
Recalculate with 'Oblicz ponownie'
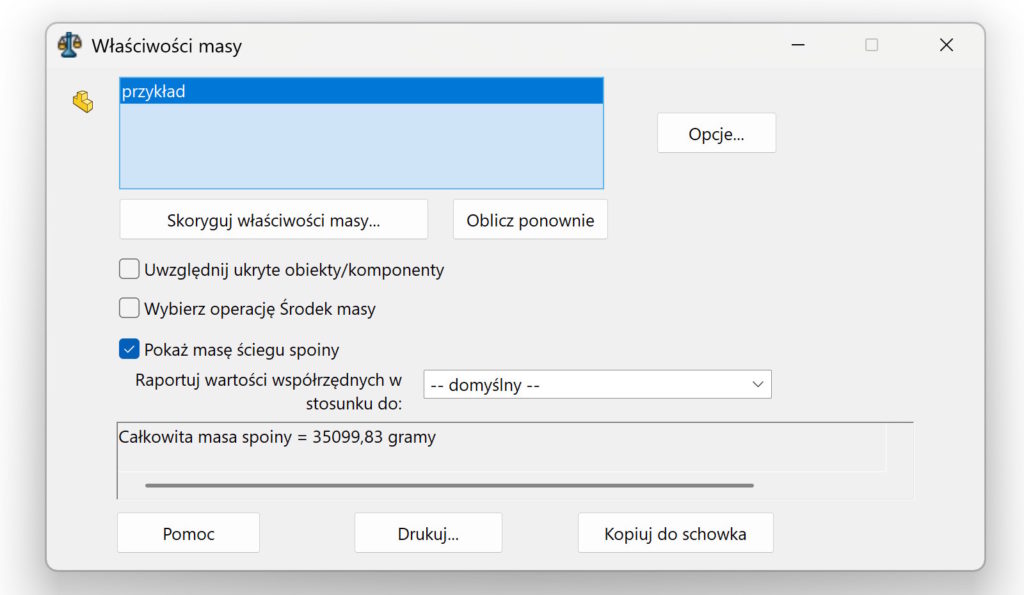530,220
